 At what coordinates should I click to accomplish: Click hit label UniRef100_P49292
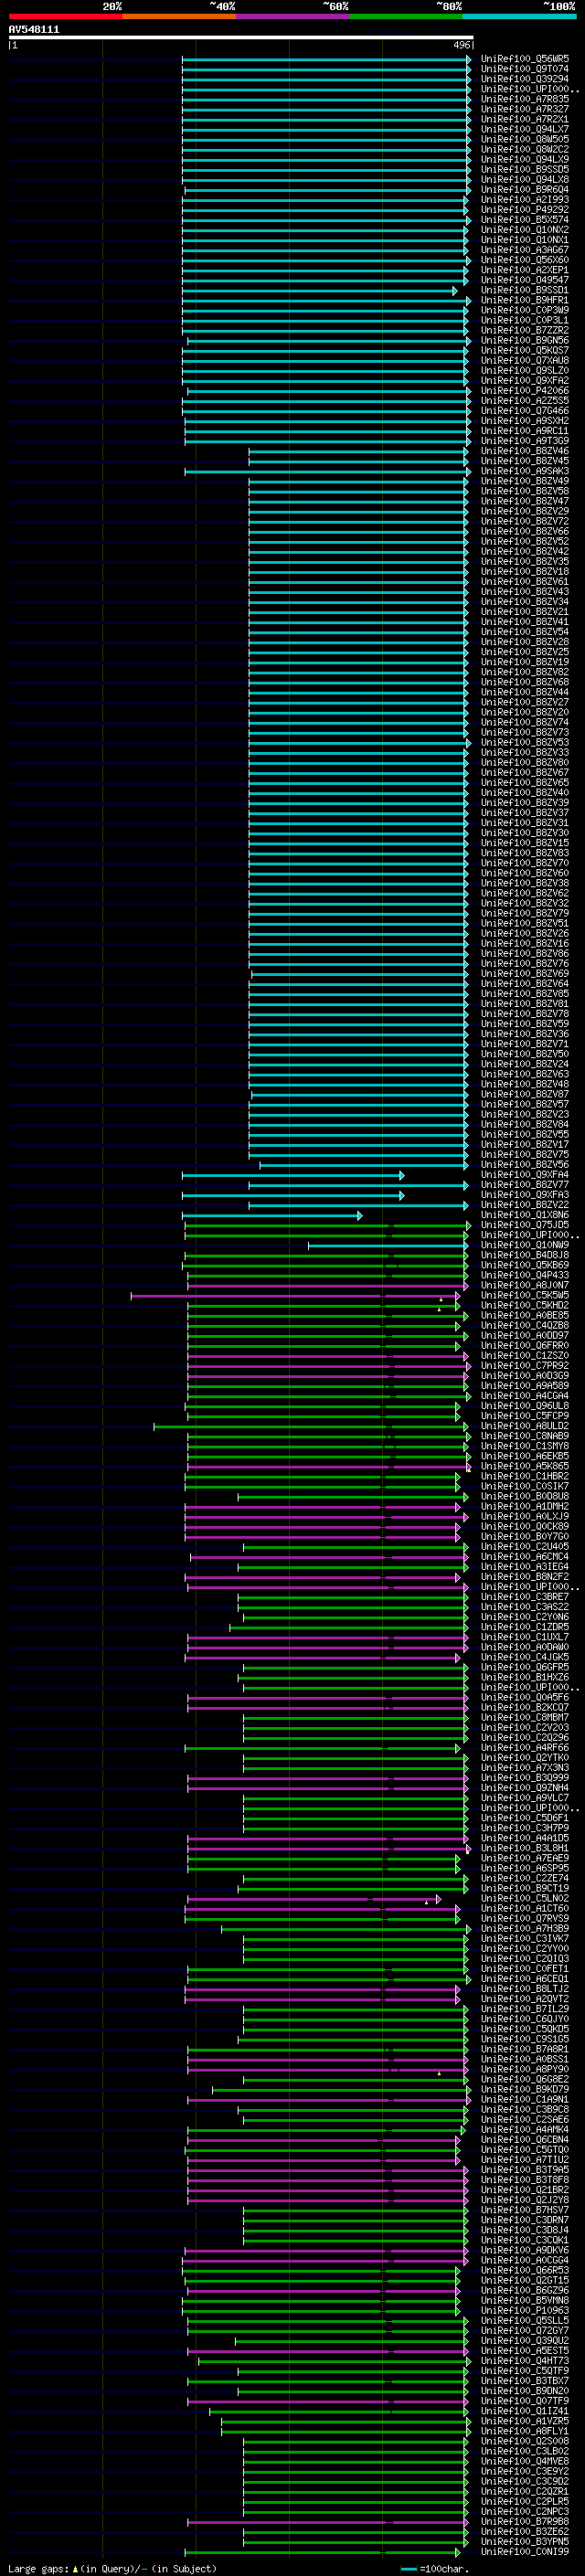525,210
